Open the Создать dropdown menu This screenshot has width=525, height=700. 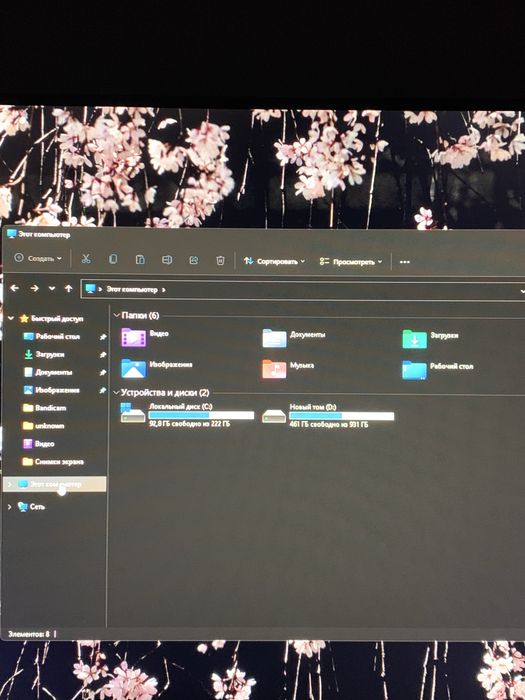pos(38,258)
